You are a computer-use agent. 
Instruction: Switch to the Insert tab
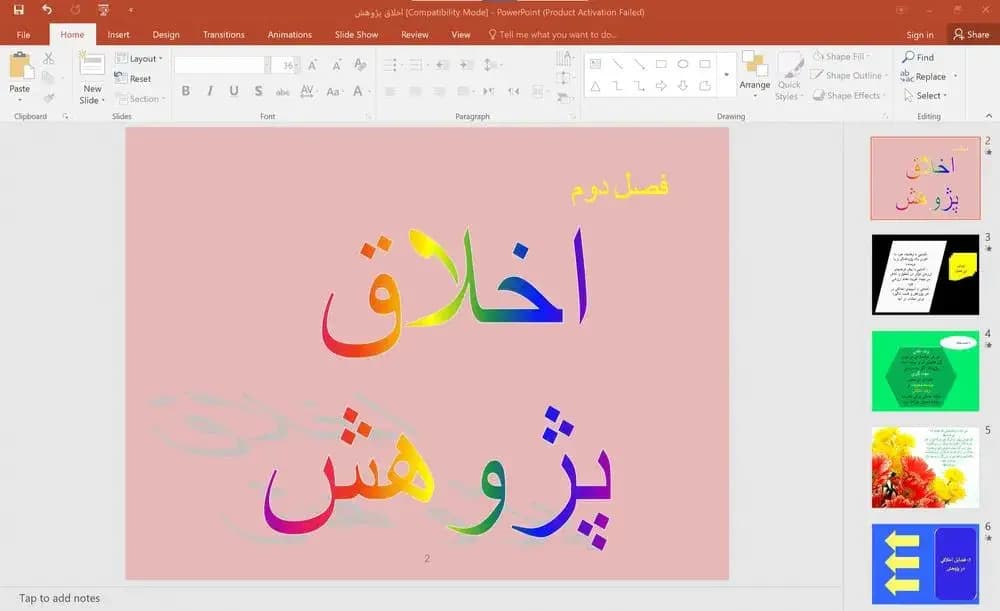118,34
